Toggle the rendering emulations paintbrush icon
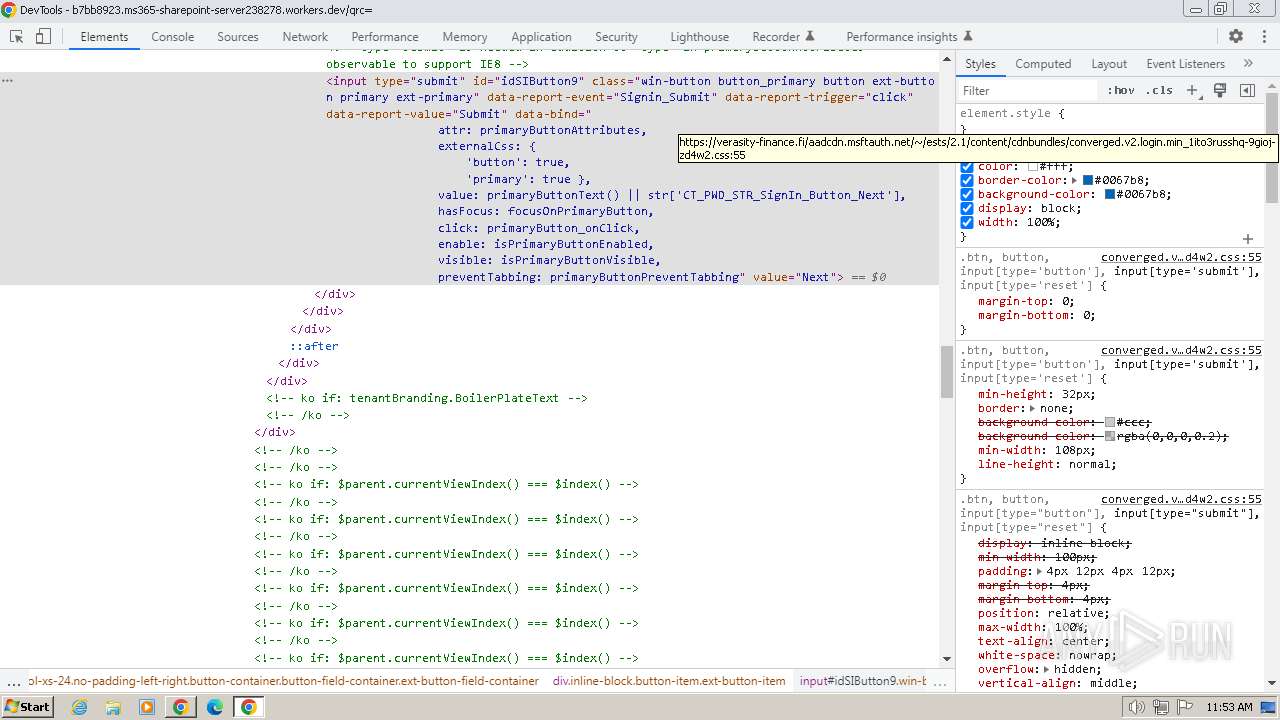 point(1220,90)
